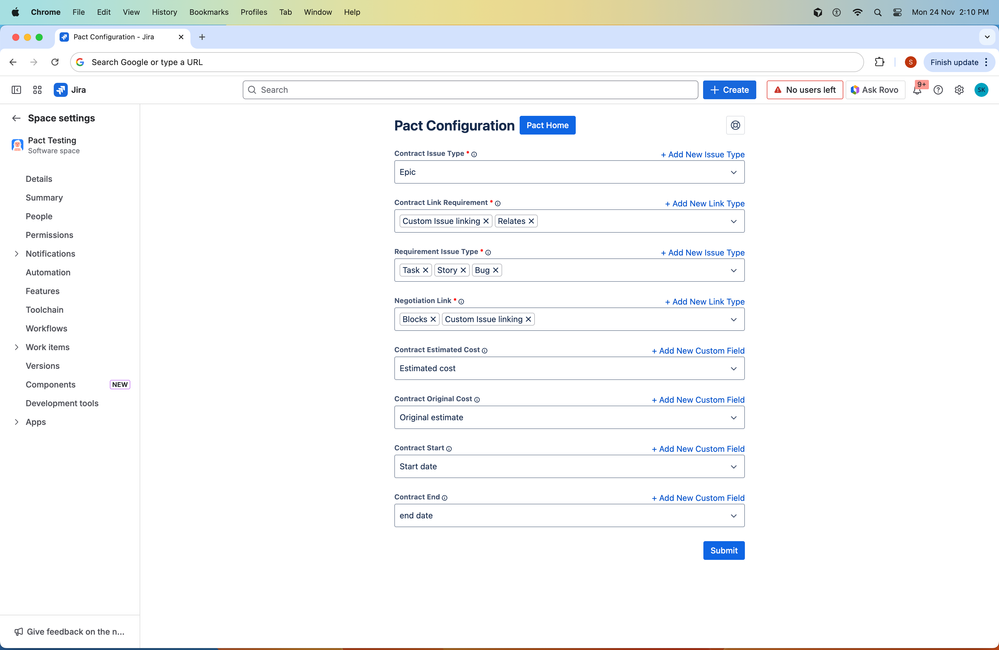Open the Contract Original Cost dropdown
Image resolution: width=999 pixels, height=650 pixels.
569,417
